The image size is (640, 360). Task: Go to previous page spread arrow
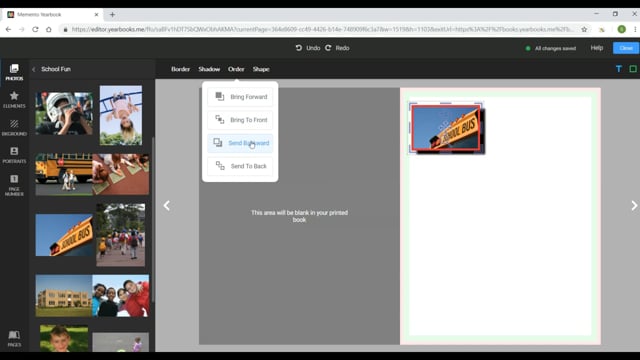[167, 205]
